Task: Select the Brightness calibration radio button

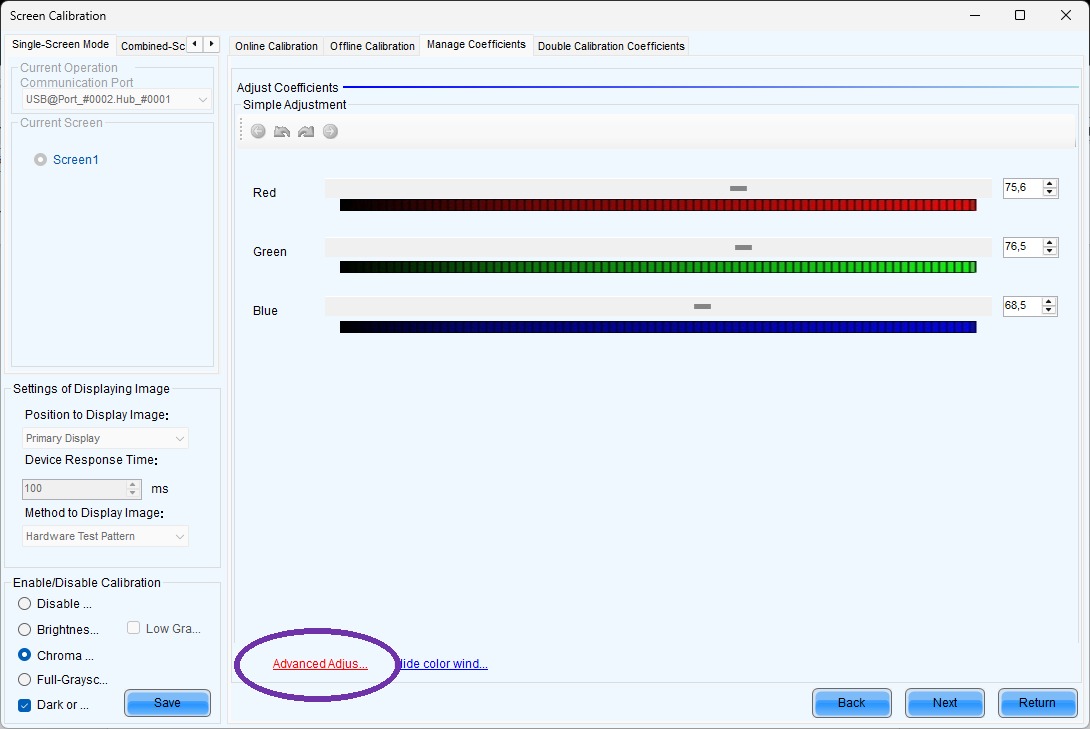Action: click(x=24, y=629)
